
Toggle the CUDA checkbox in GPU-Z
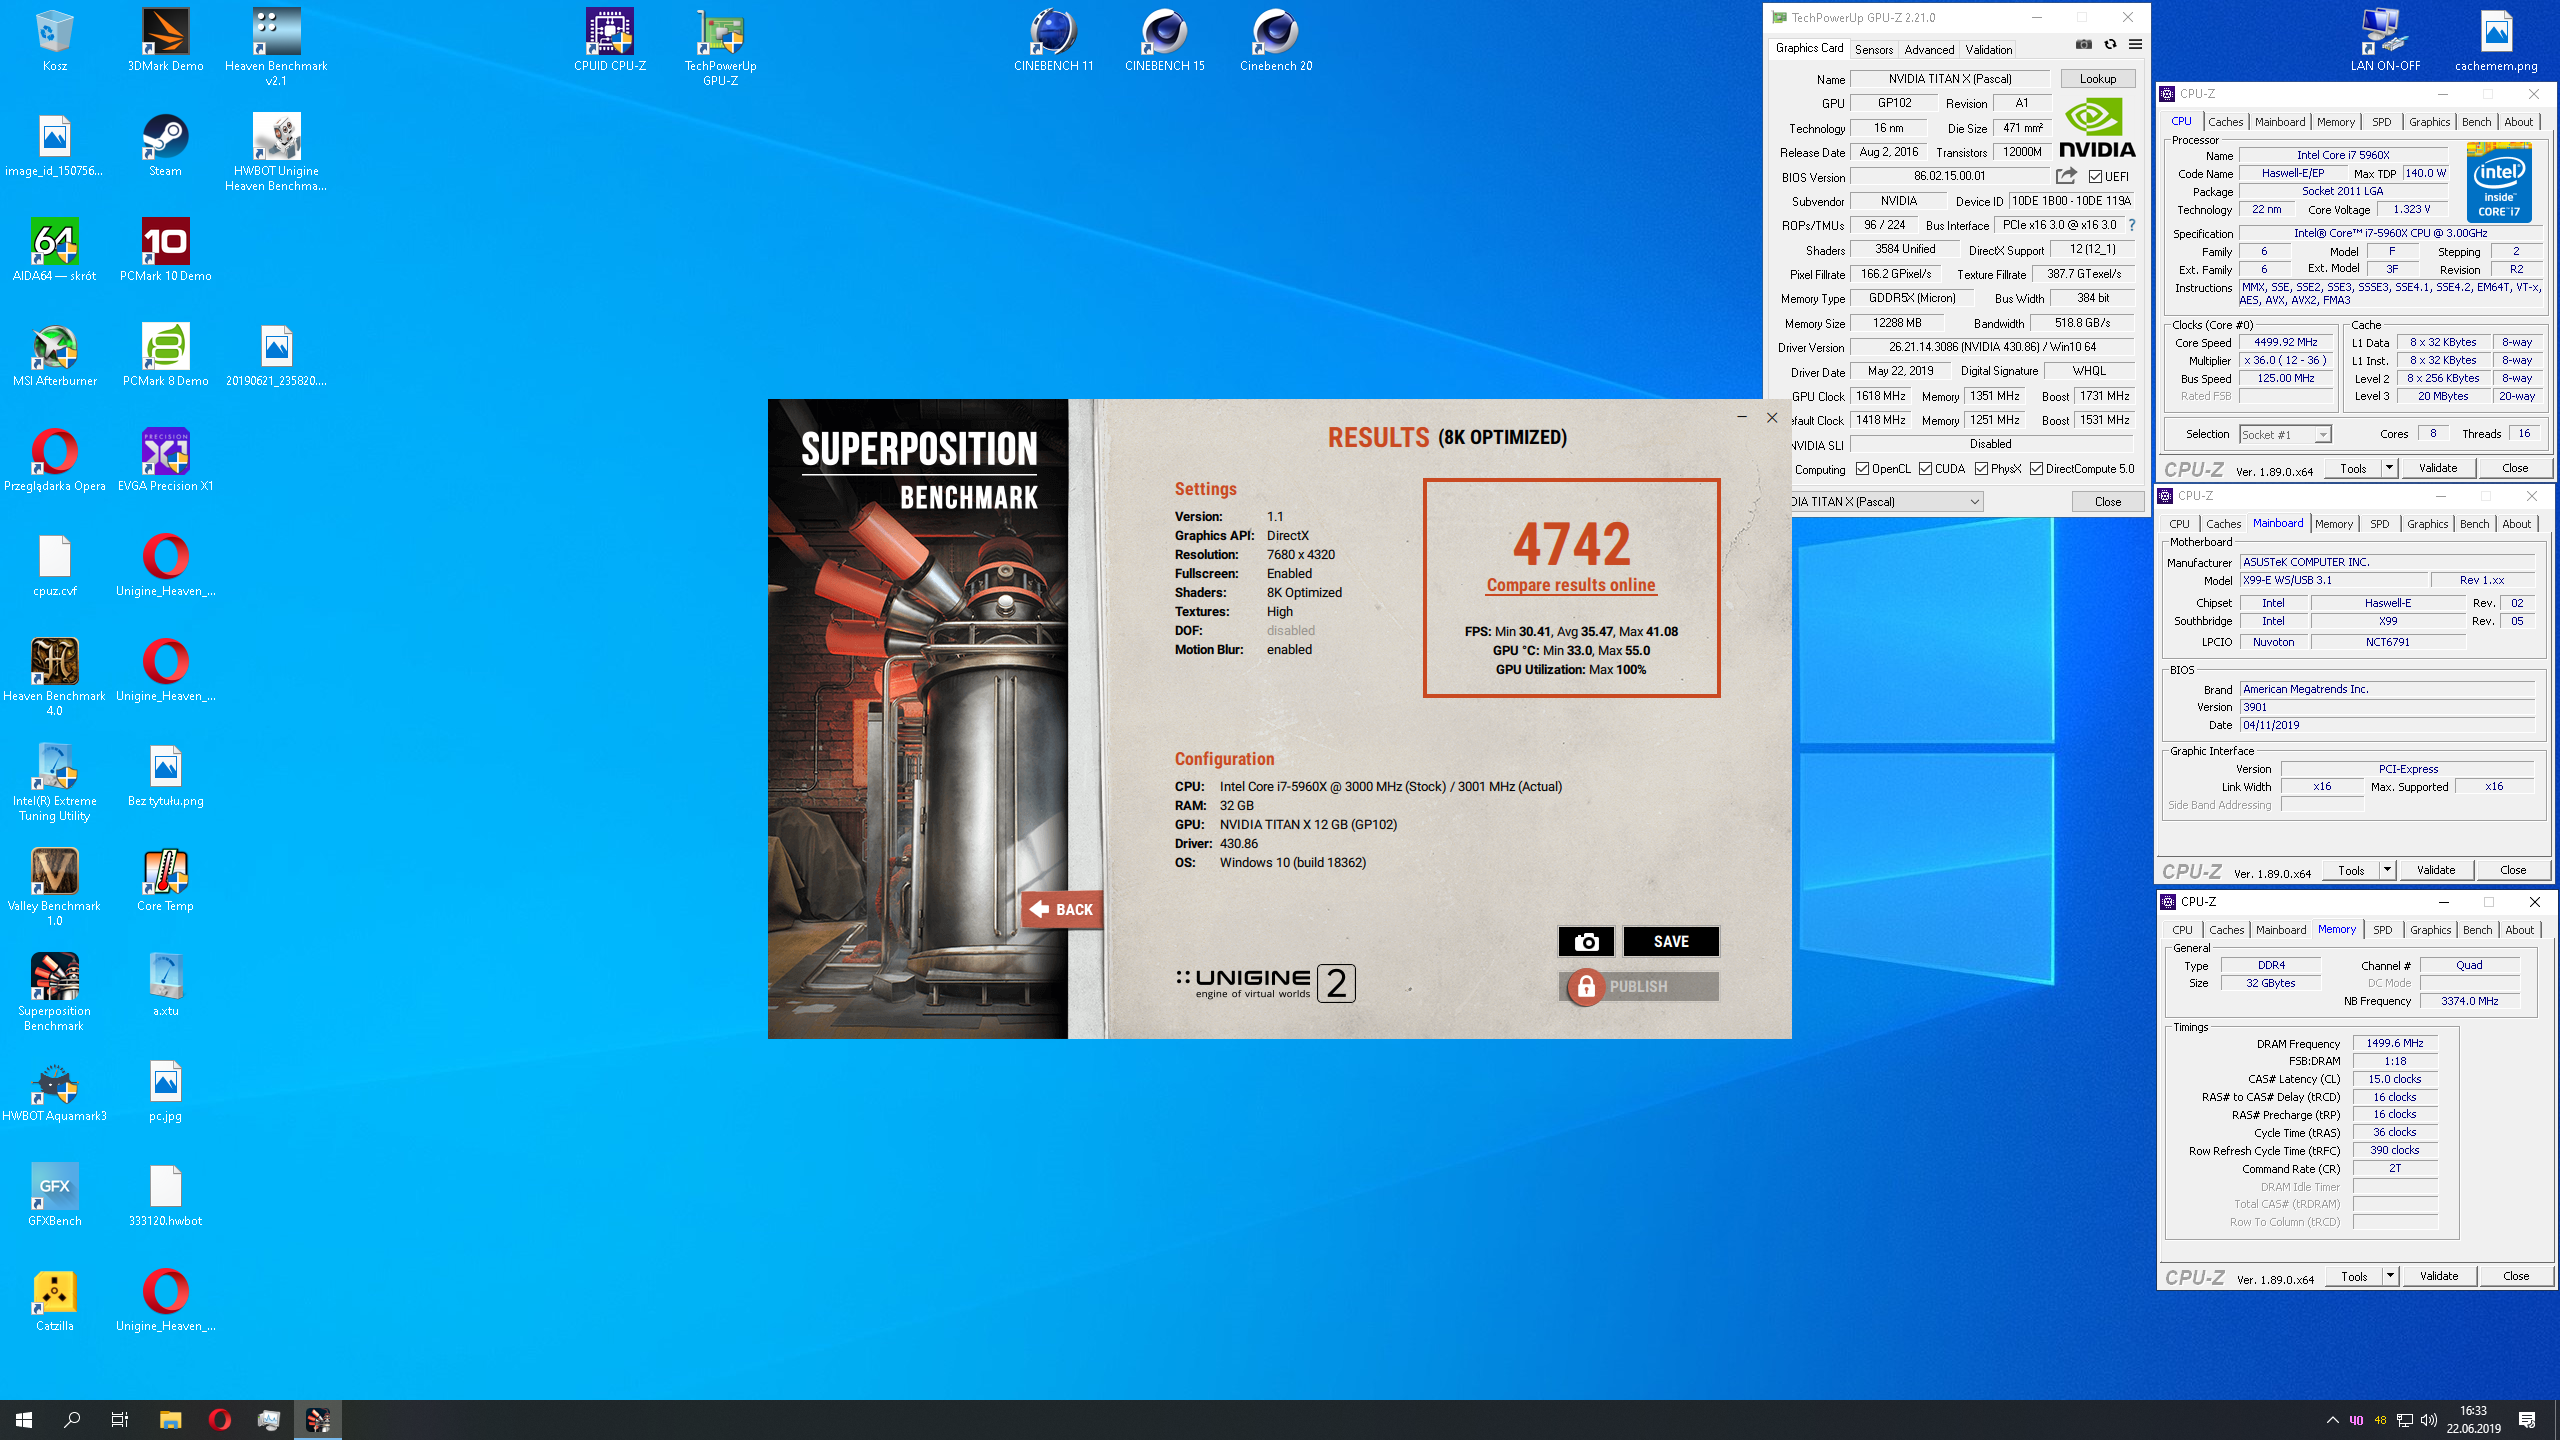(x=1925, y=469)
